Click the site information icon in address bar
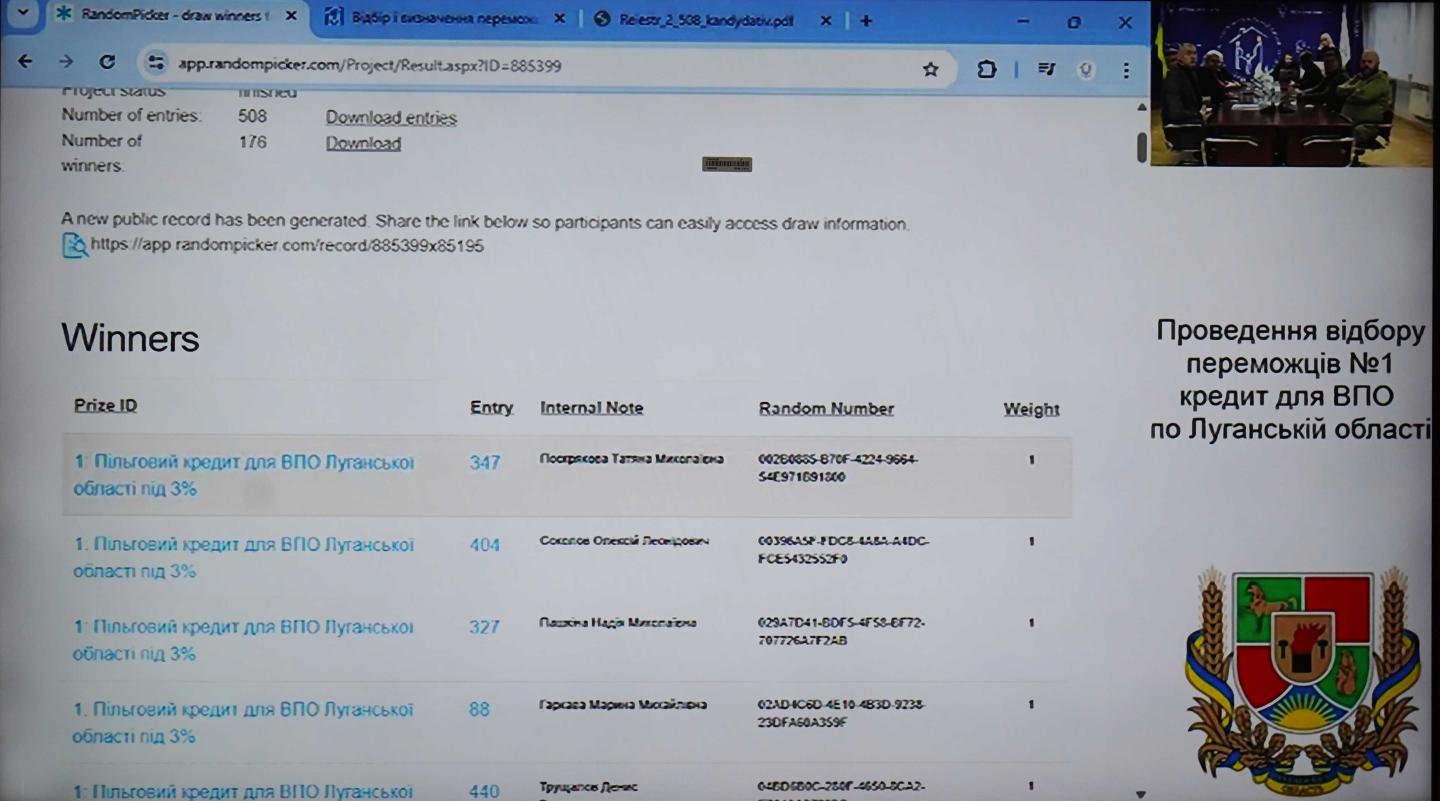The height and width of the screenshot is (801, 1440). point(155,64)
